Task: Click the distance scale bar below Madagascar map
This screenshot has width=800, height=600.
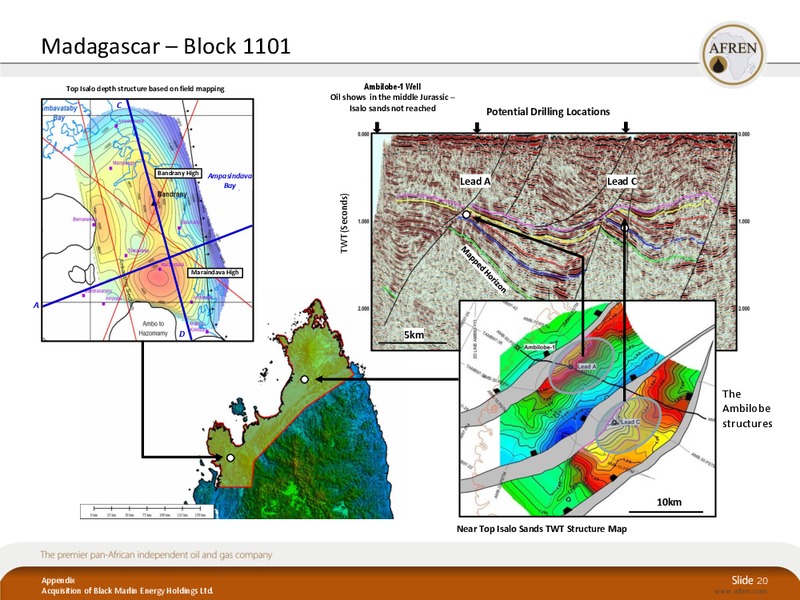Action: click(146, 511)
